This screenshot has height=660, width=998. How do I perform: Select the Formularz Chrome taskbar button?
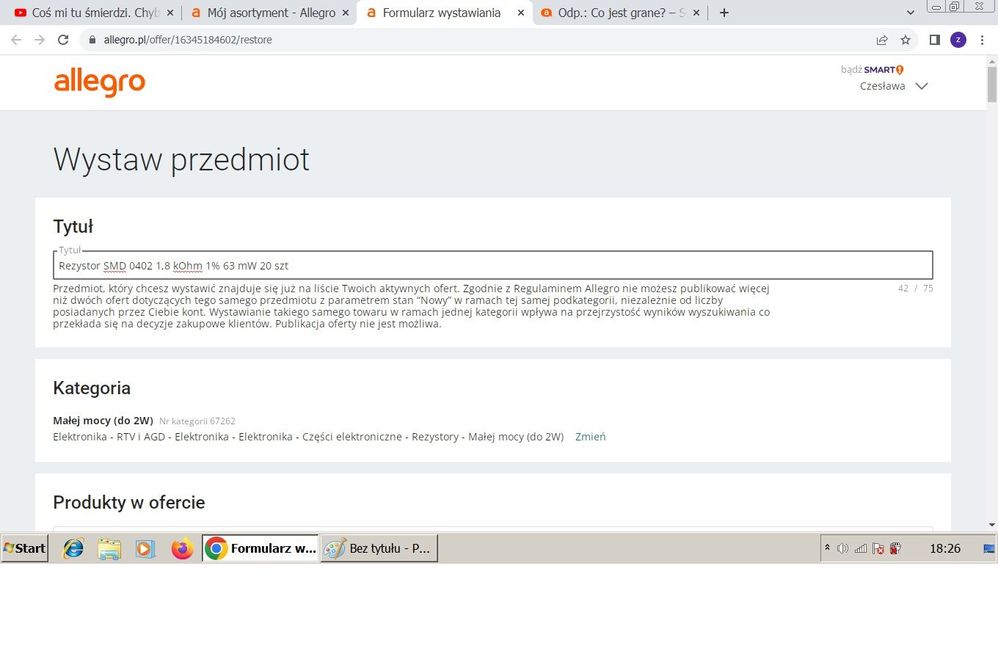click(x=260, y=548)
